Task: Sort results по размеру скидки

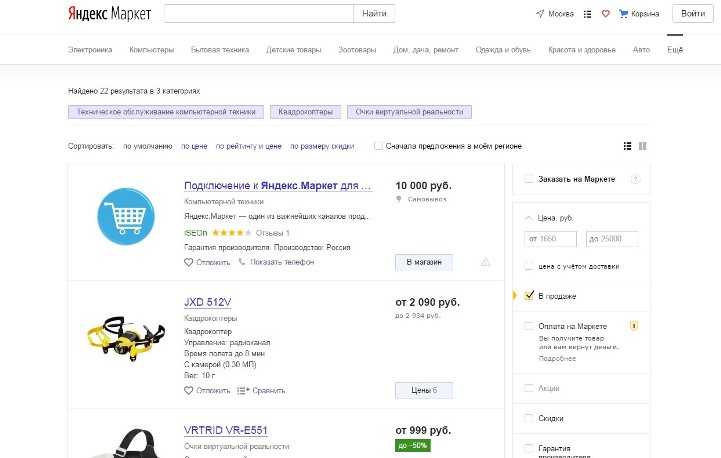Action: 322,146
